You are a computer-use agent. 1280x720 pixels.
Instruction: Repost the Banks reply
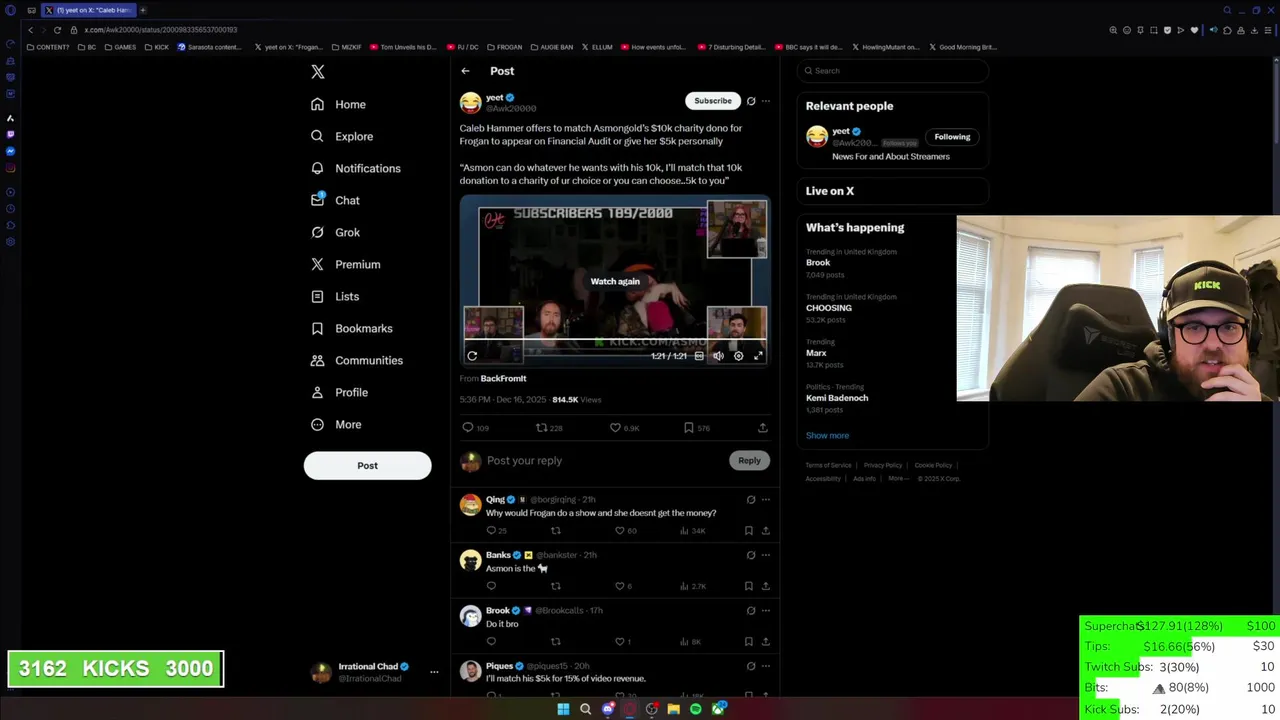(x=555, y=586)
